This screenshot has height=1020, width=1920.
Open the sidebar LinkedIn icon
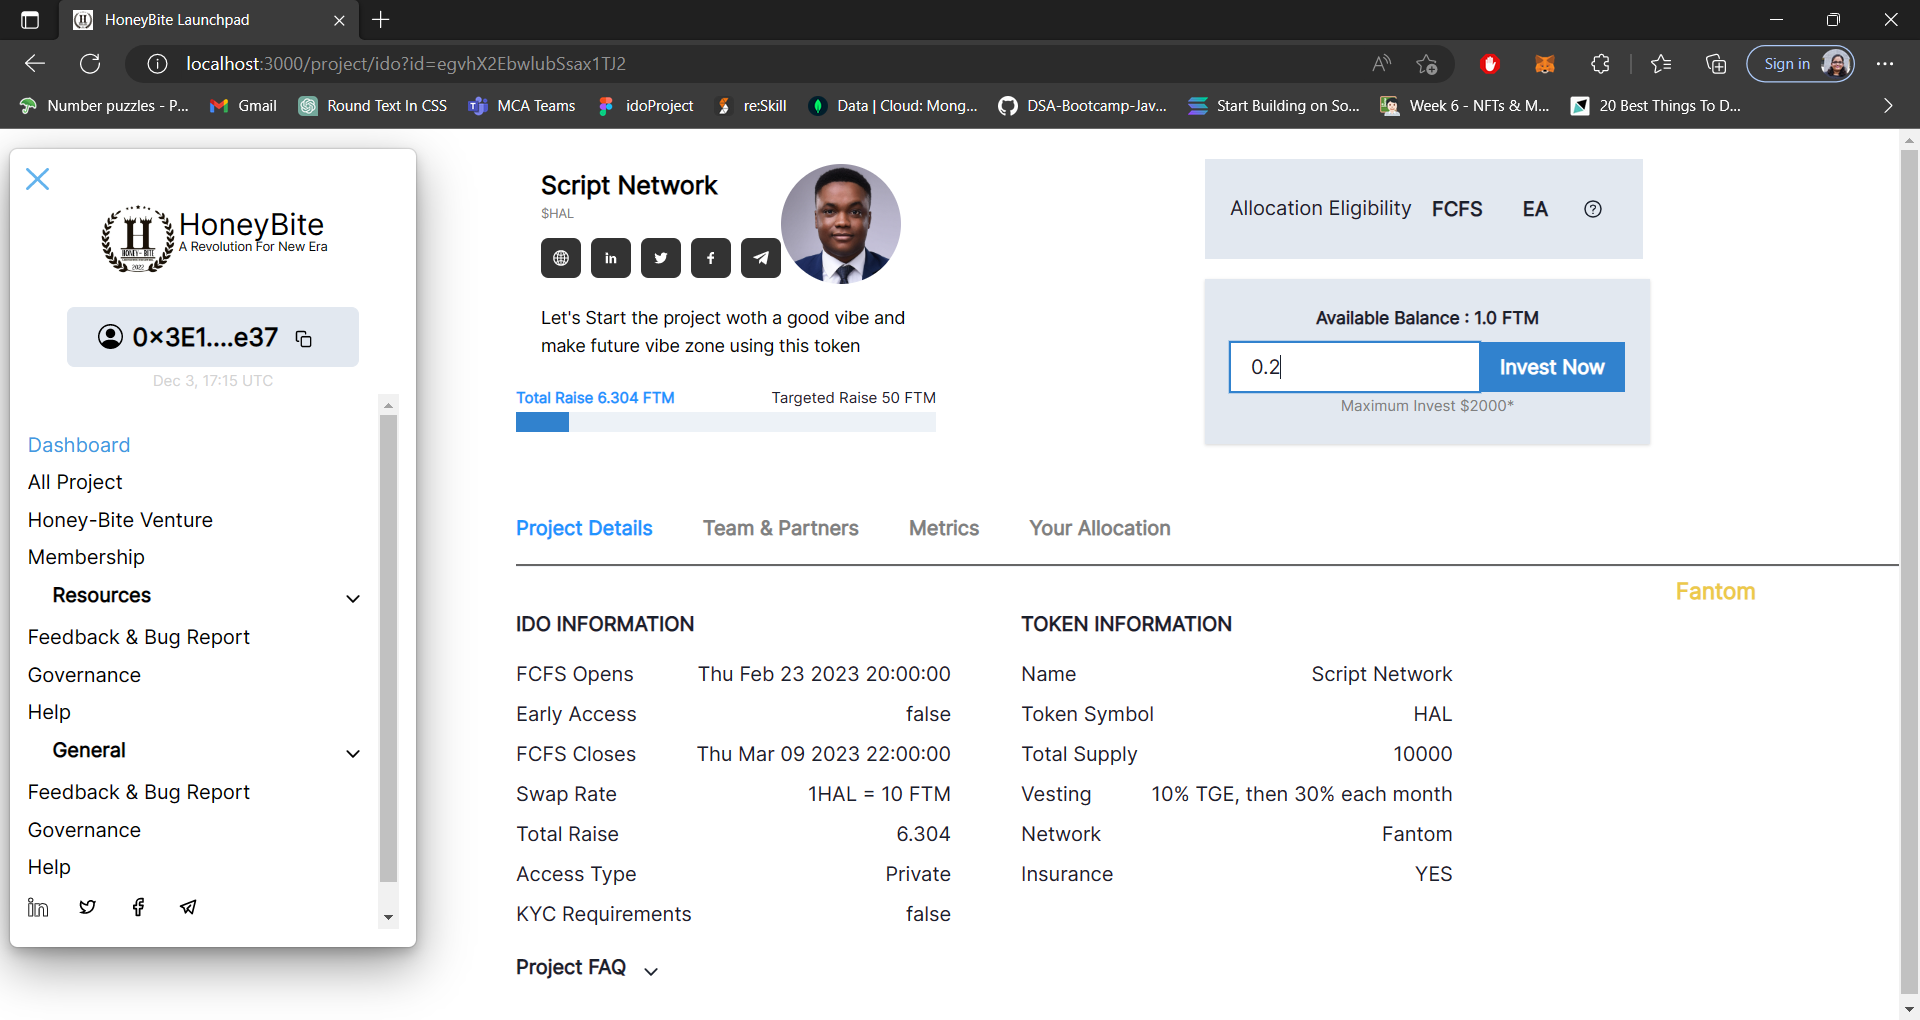pyautogui.click(x=38, y=907)
